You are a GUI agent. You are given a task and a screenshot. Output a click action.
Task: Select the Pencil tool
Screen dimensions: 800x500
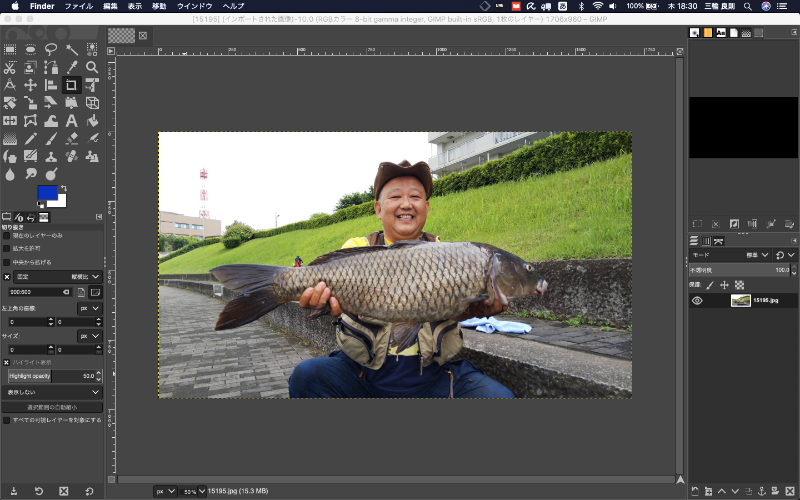click(30, 138)
